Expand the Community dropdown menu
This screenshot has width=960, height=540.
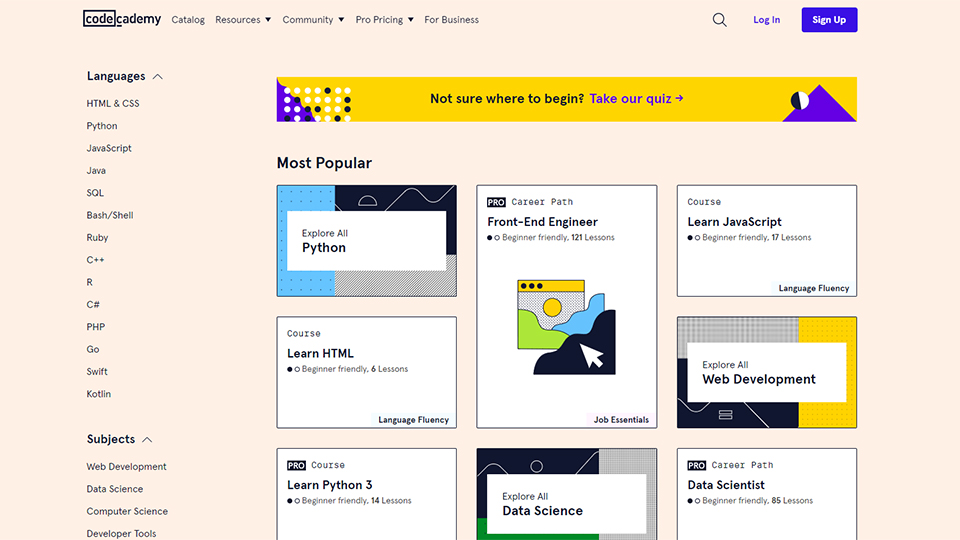[x=313, y=20]
